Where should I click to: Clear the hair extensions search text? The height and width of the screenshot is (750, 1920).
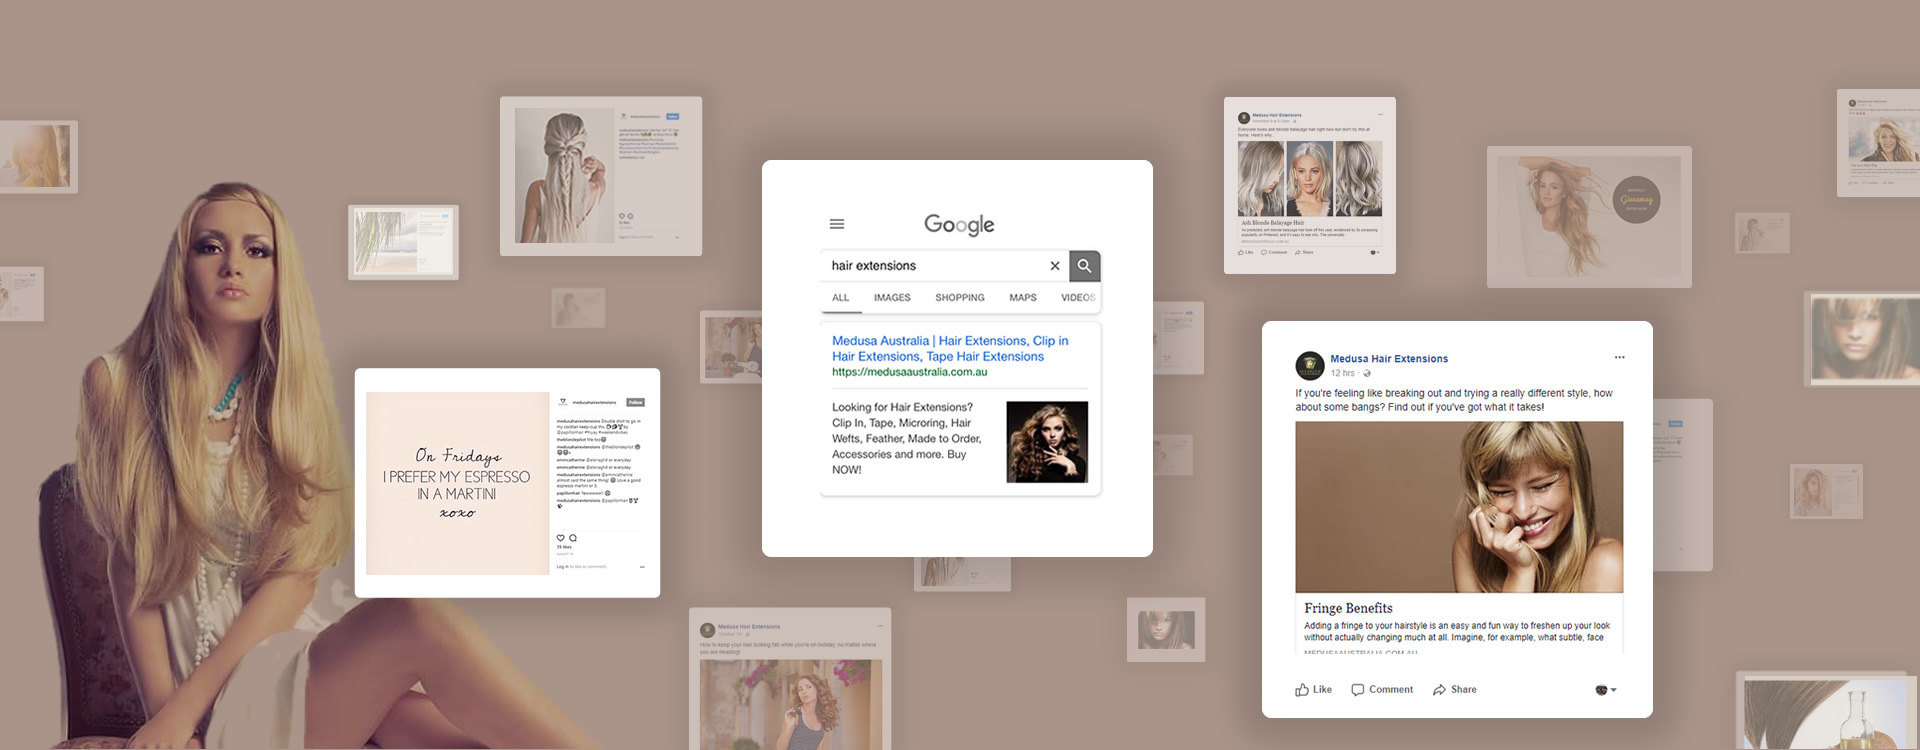tap(1054, 266)
